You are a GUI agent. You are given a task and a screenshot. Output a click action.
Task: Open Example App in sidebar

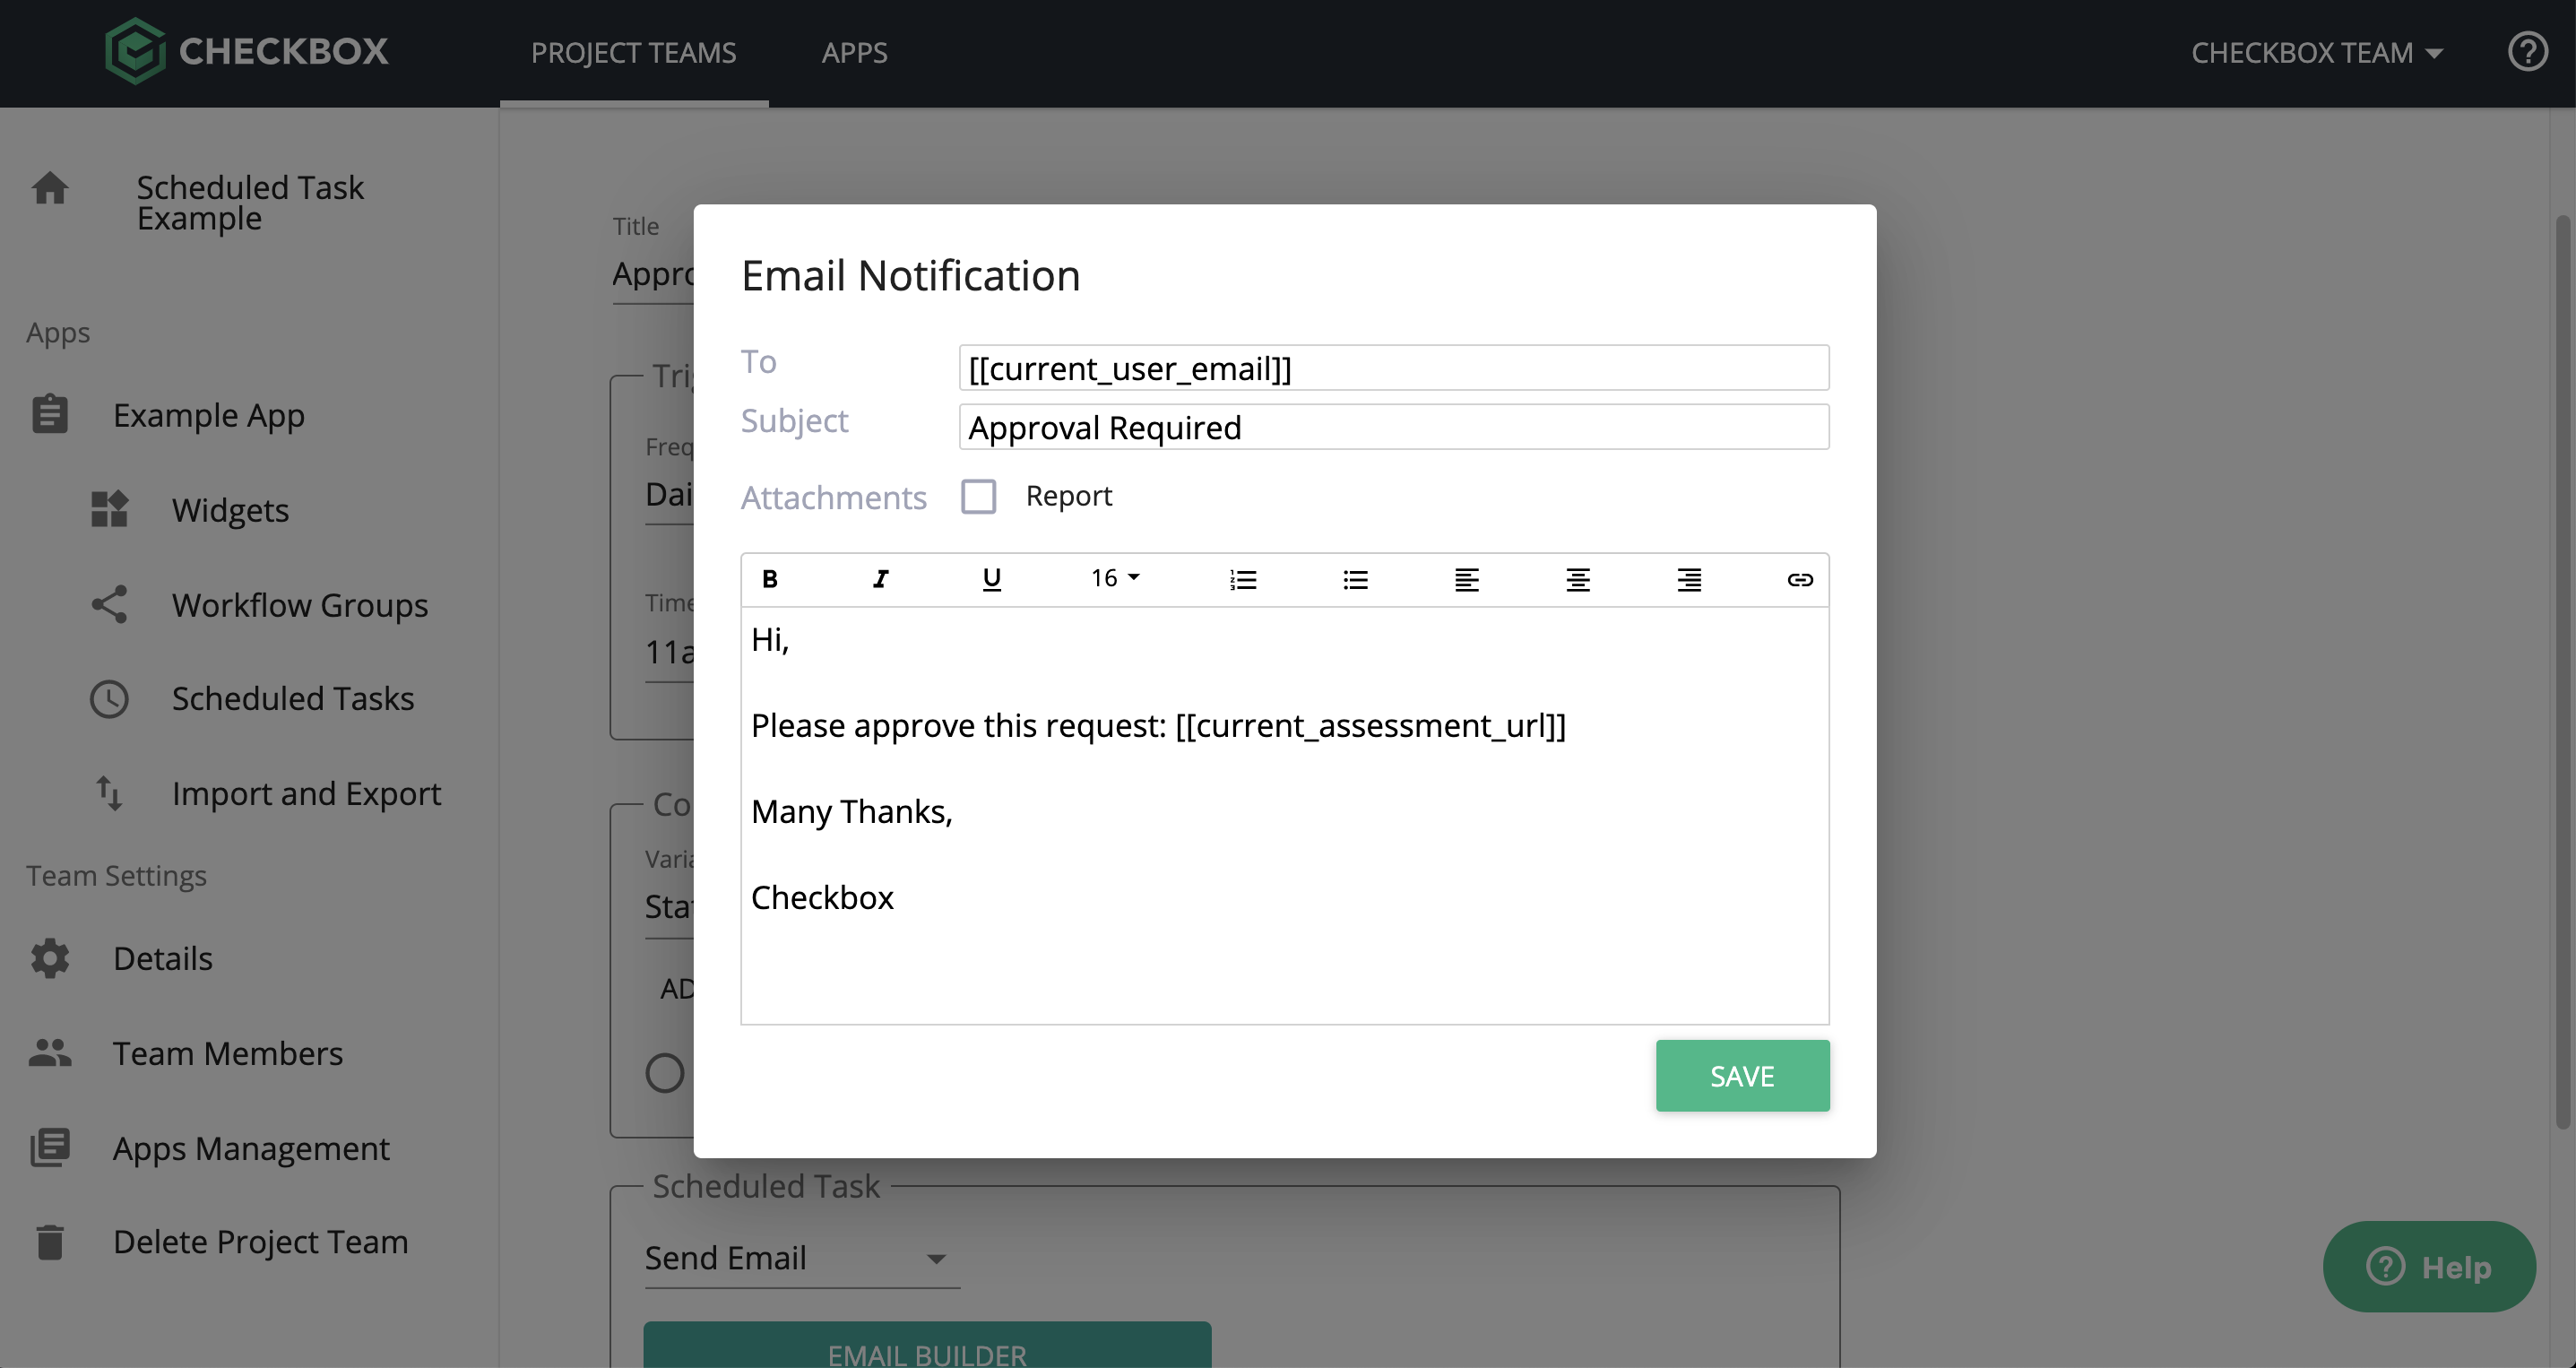click(x=208, y=415)
